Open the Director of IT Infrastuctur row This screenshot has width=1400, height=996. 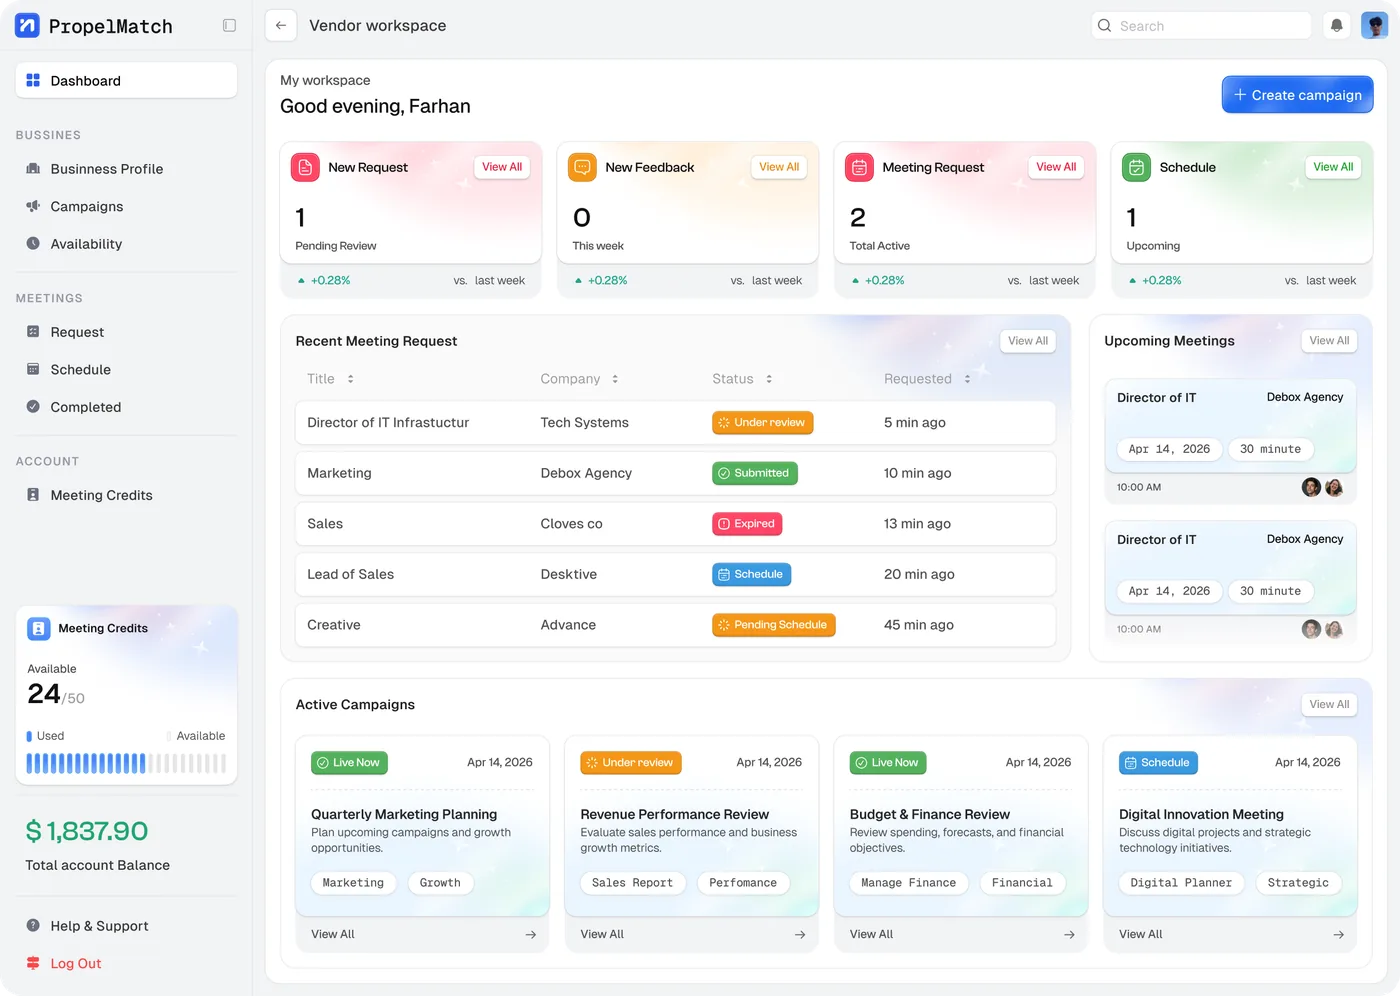(675, 423)
